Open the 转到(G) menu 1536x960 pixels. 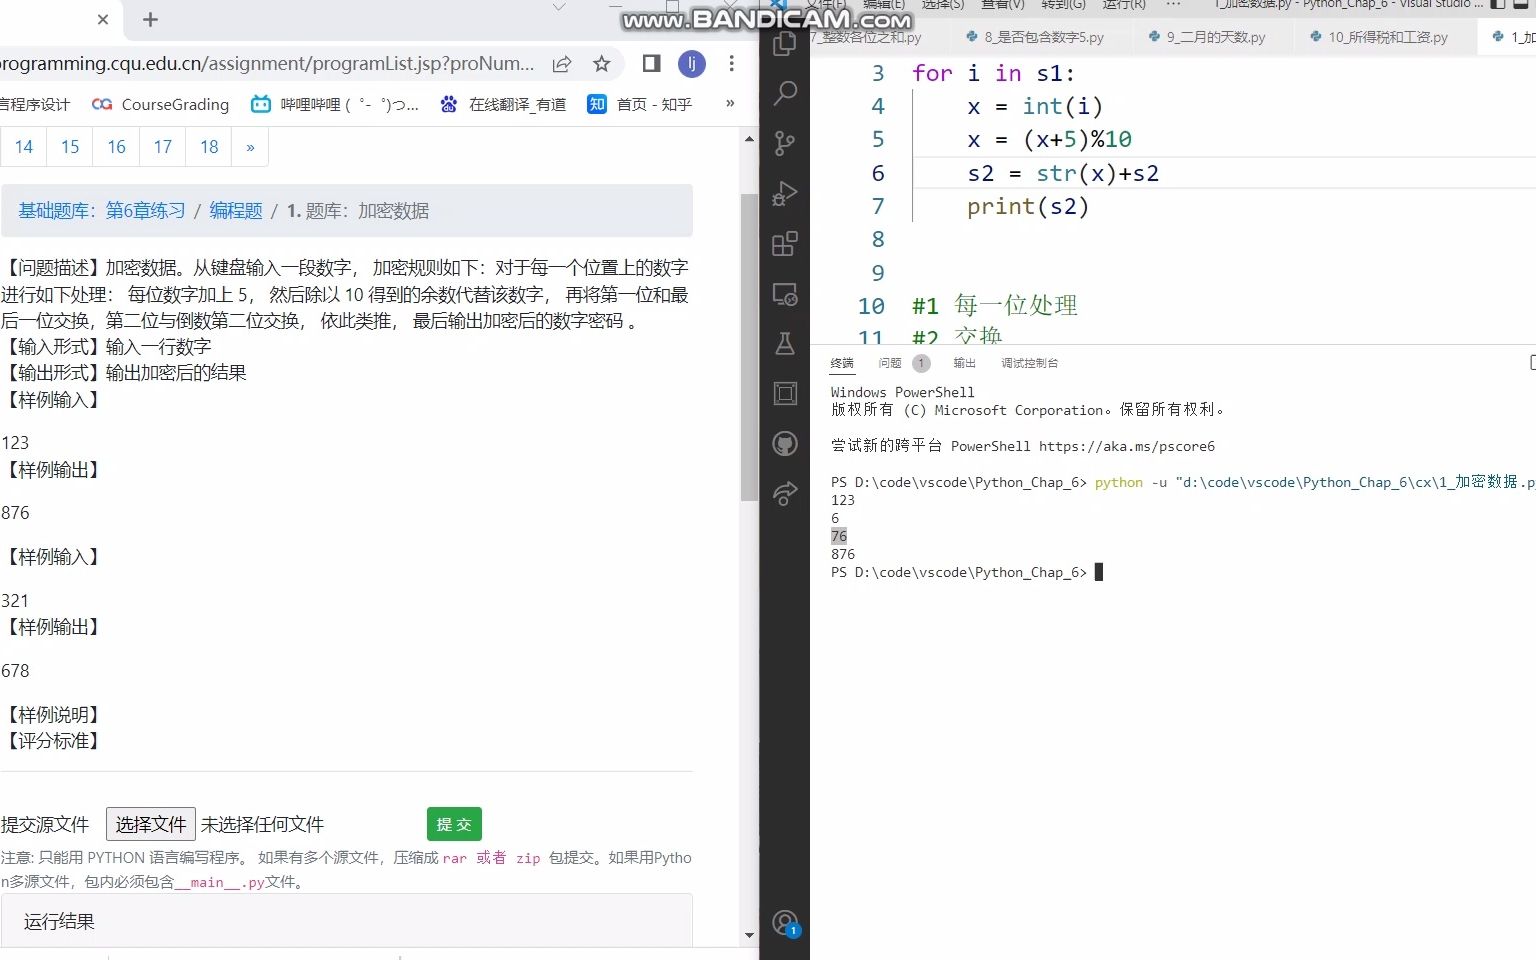1063,5
